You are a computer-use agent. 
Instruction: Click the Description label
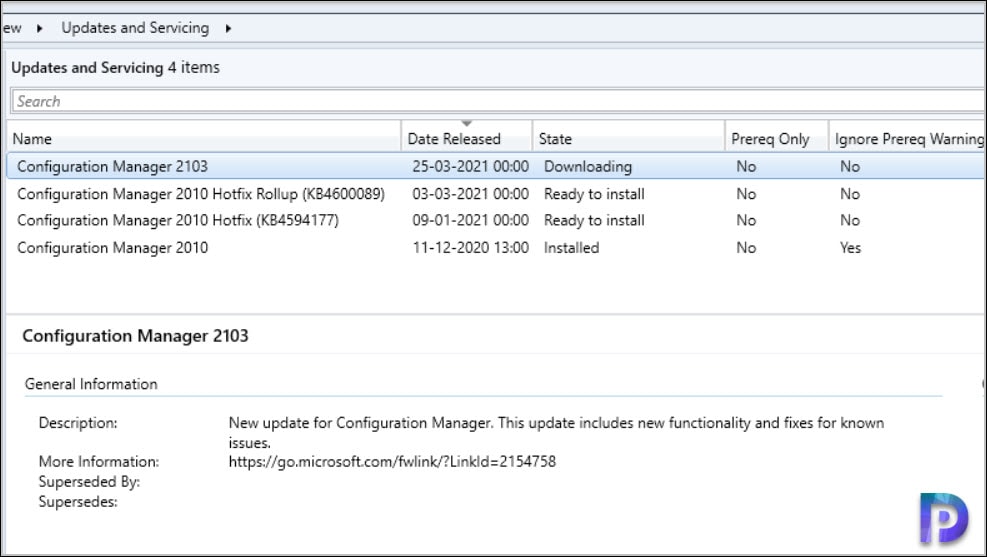click(x=78, y=423)
